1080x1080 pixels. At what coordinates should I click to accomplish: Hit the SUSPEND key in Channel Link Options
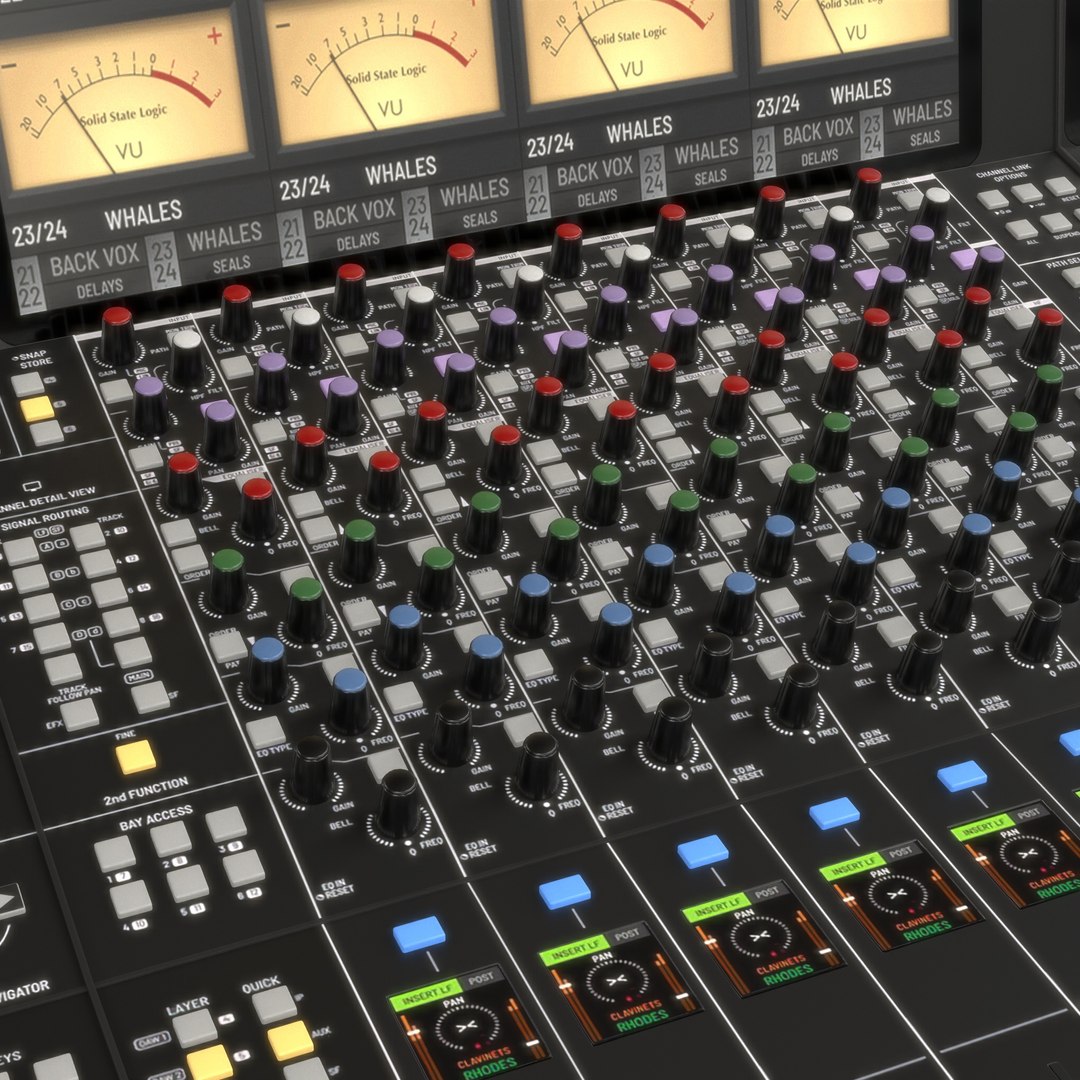(1056, 222)
